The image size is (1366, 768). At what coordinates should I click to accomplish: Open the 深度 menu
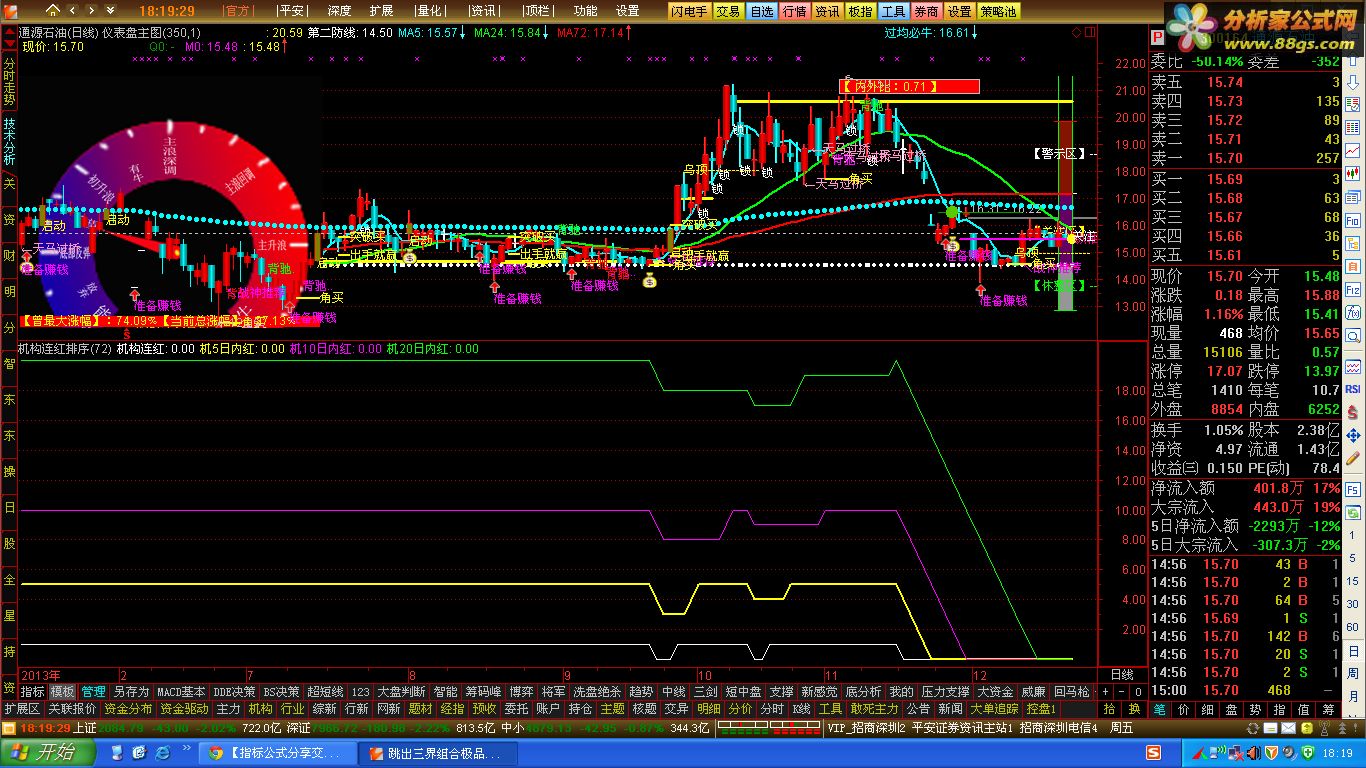click(339, 11)
